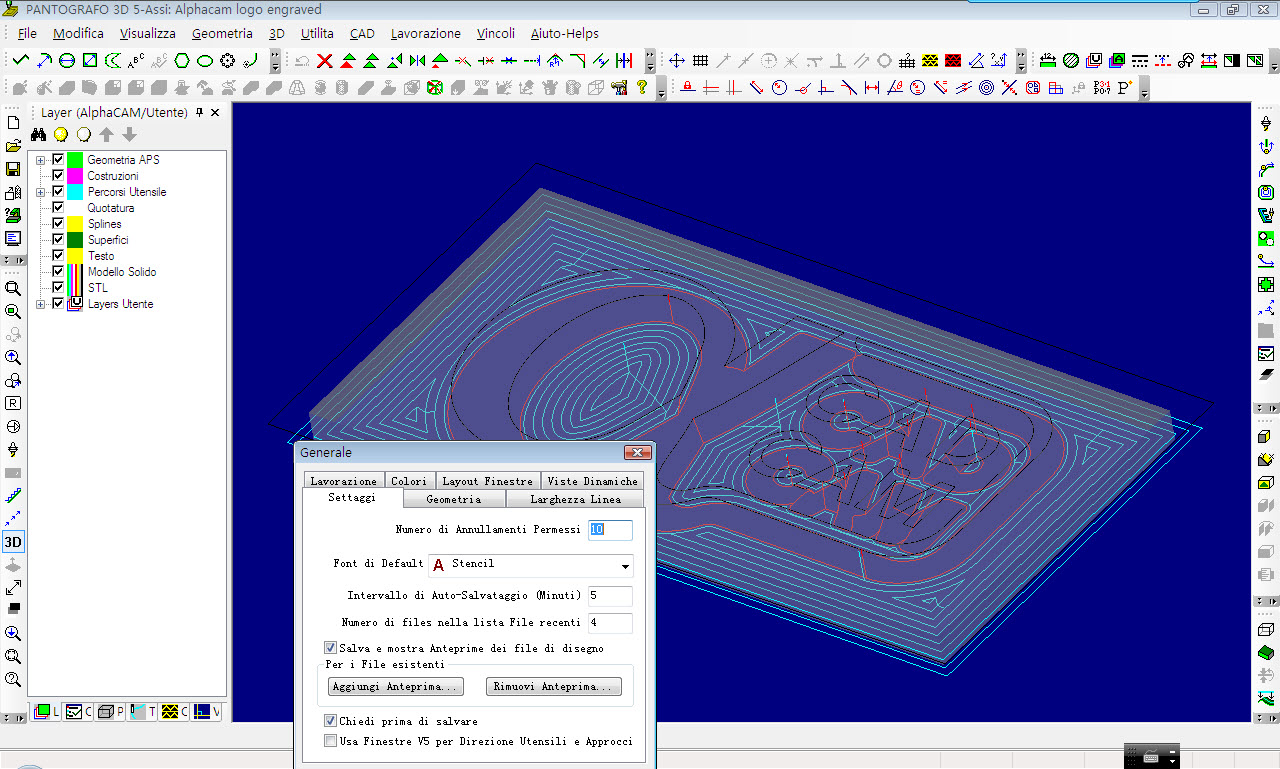Switch to the Colori tab
Screen dimensions: 1280x769
tap(409, 481)
